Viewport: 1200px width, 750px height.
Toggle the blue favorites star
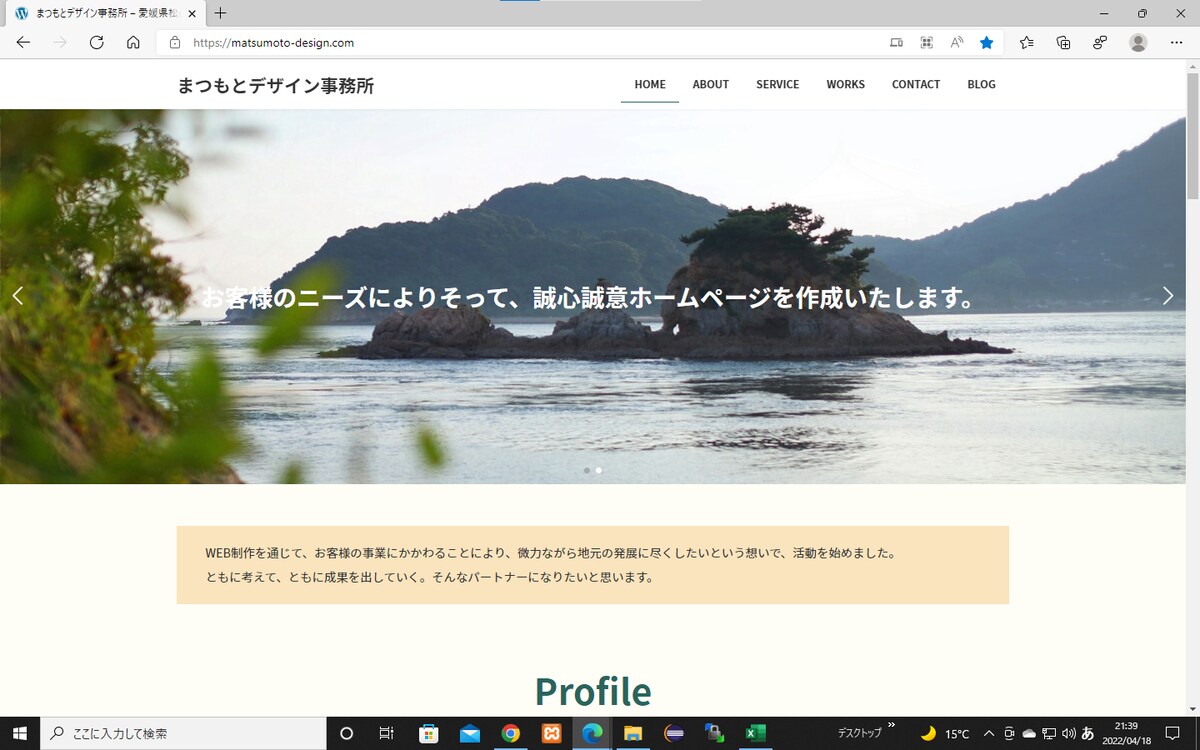pos(987,43)
